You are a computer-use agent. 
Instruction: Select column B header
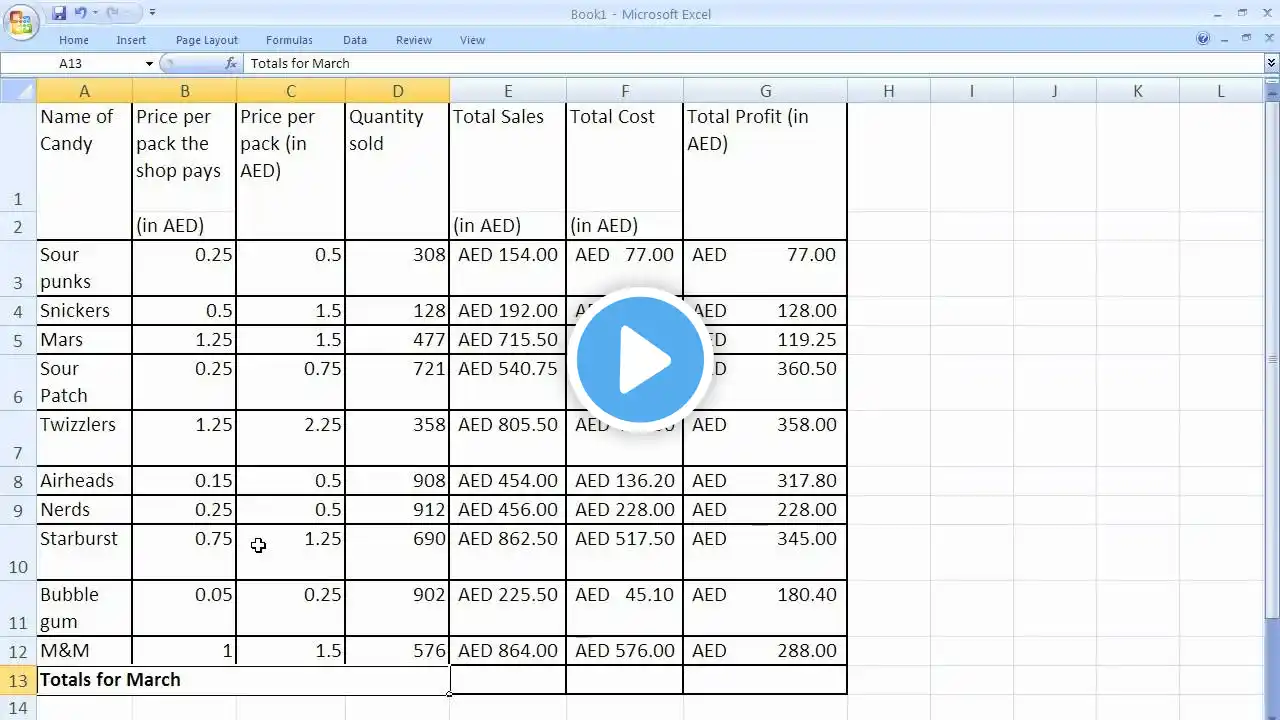tap(184, 91)
